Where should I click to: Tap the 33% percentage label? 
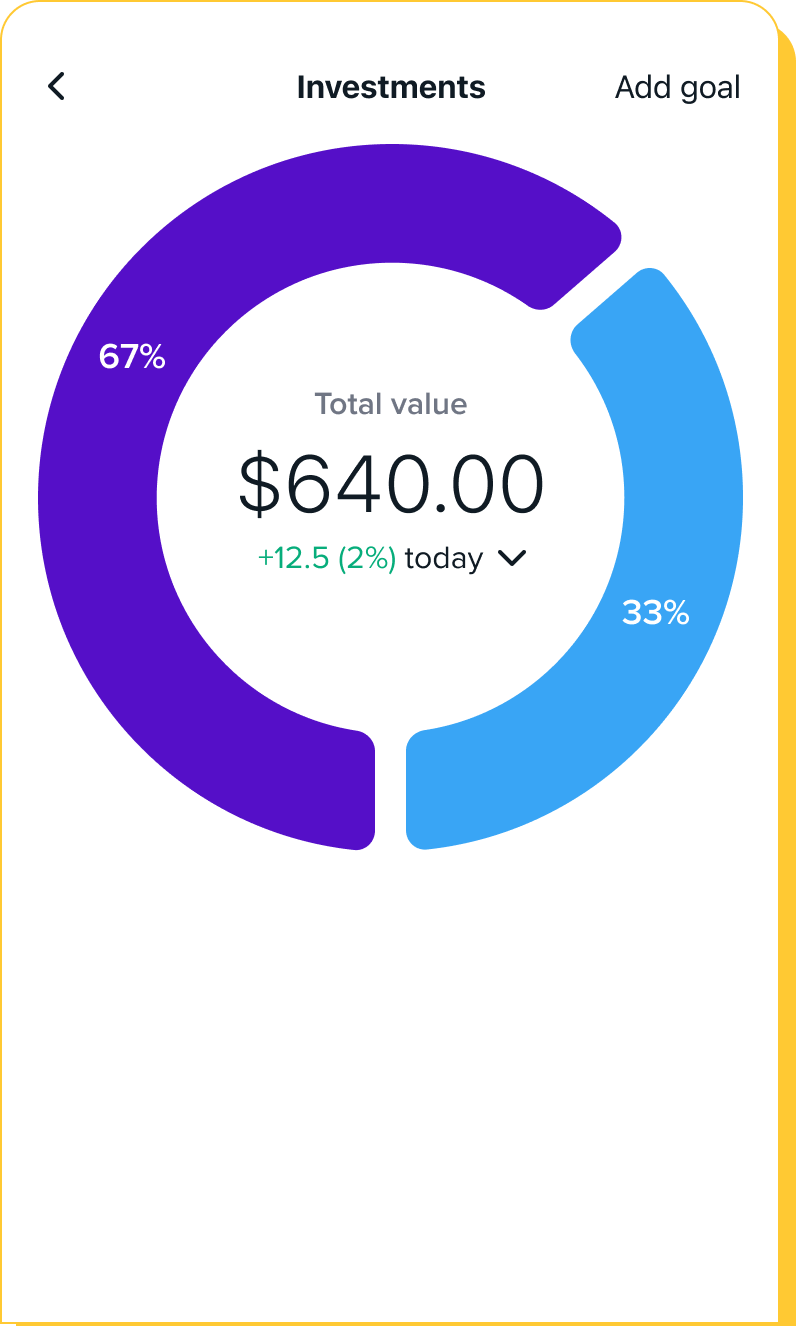655,612
